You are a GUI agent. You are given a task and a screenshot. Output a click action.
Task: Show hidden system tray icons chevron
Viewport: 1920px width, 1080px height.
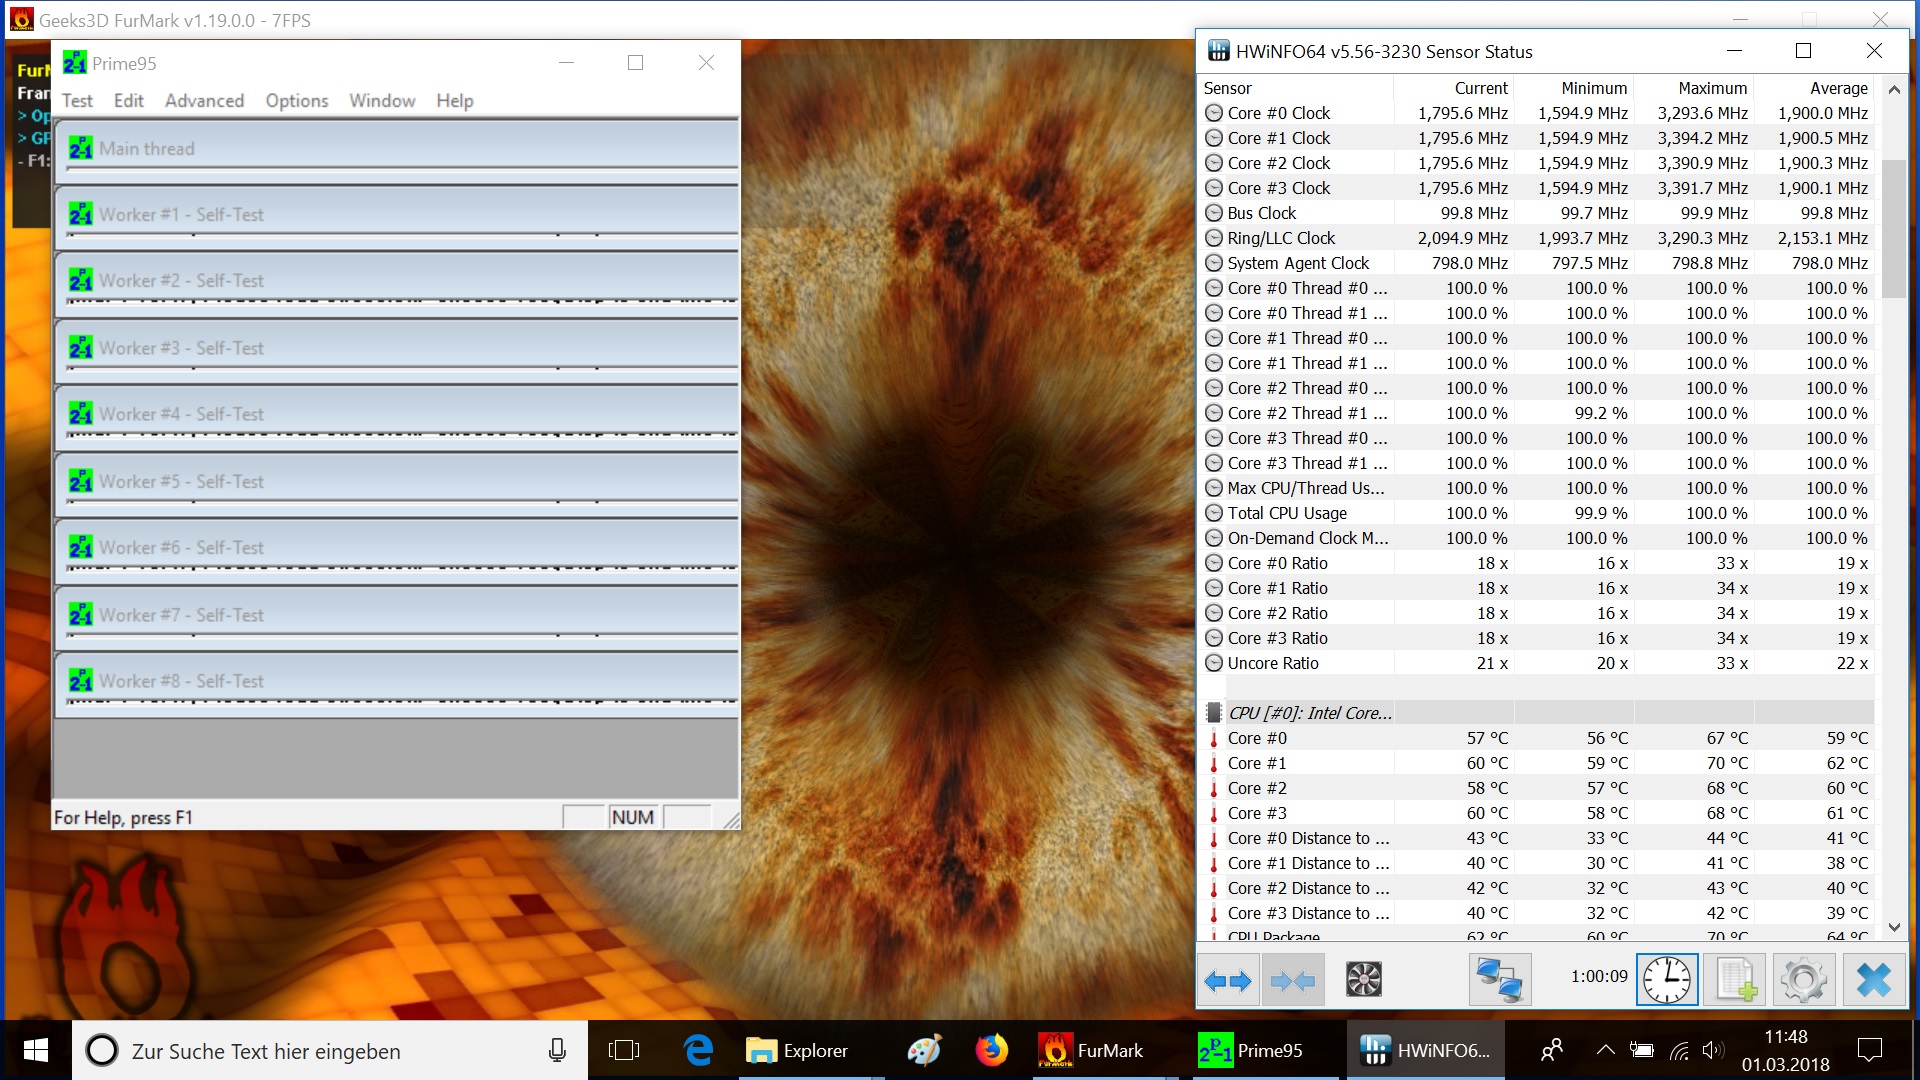pos(1605,1050)
